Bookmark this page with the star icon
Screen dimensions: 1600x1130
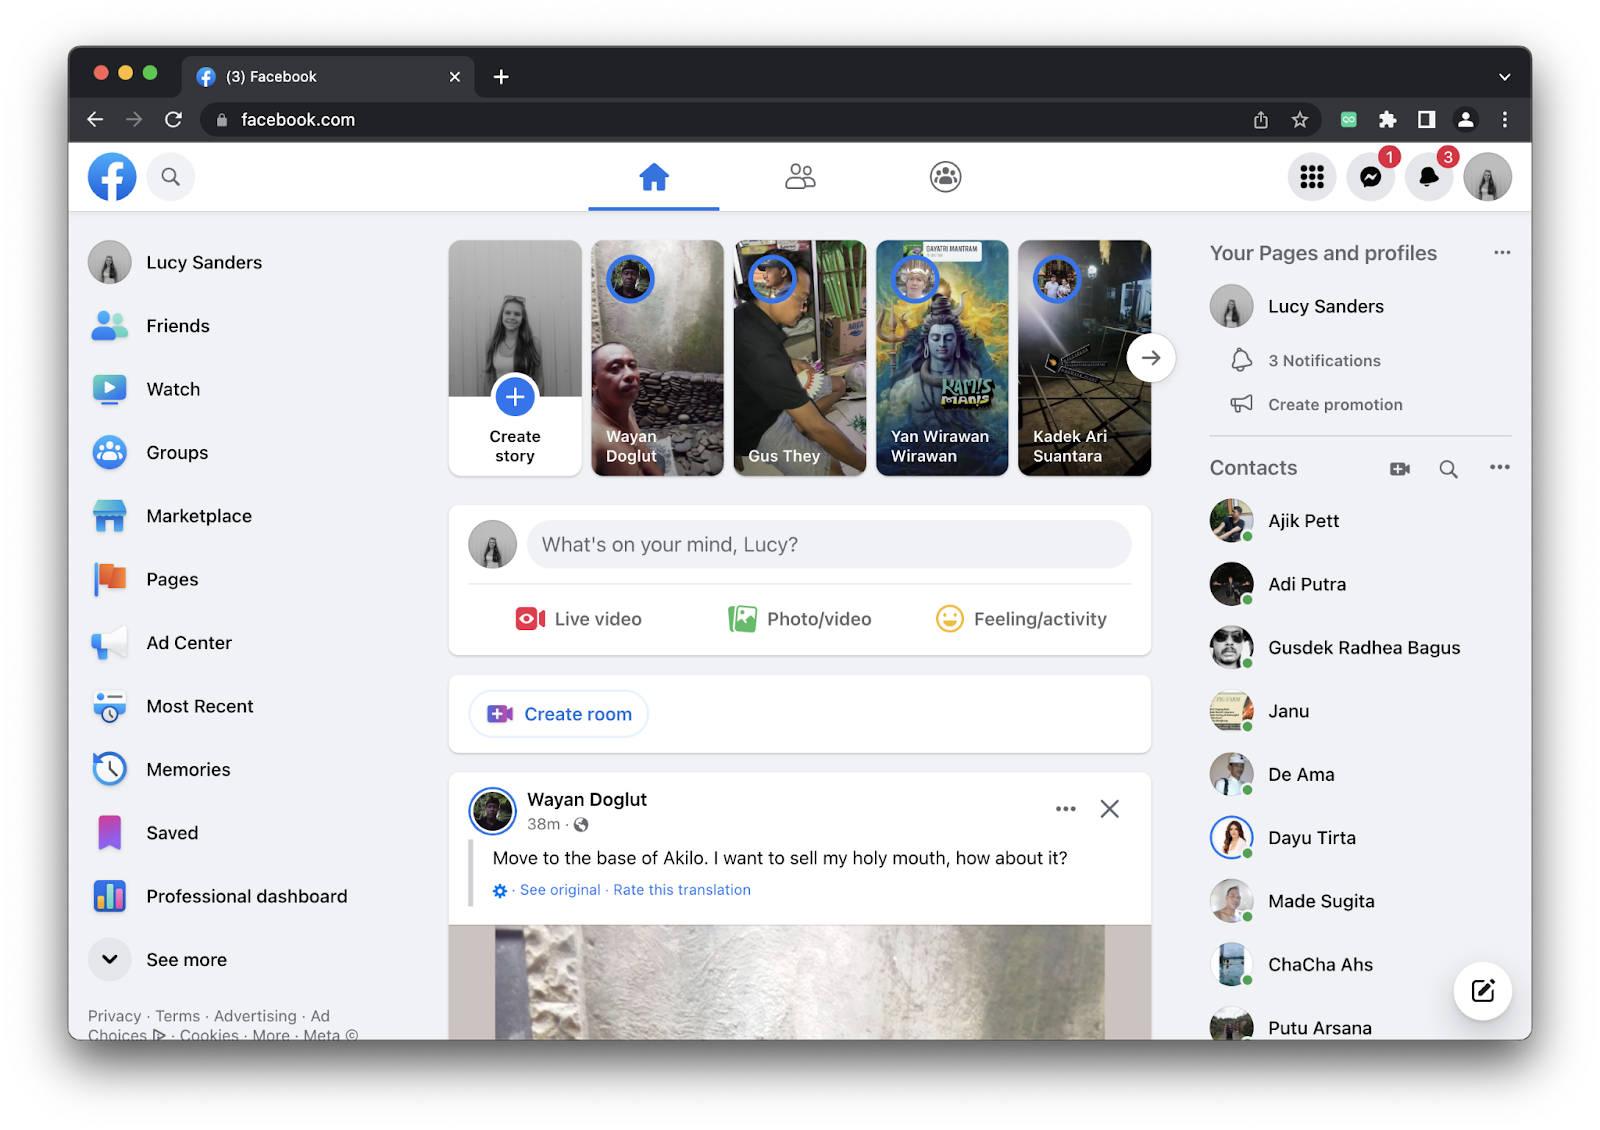coord(1300,120)
